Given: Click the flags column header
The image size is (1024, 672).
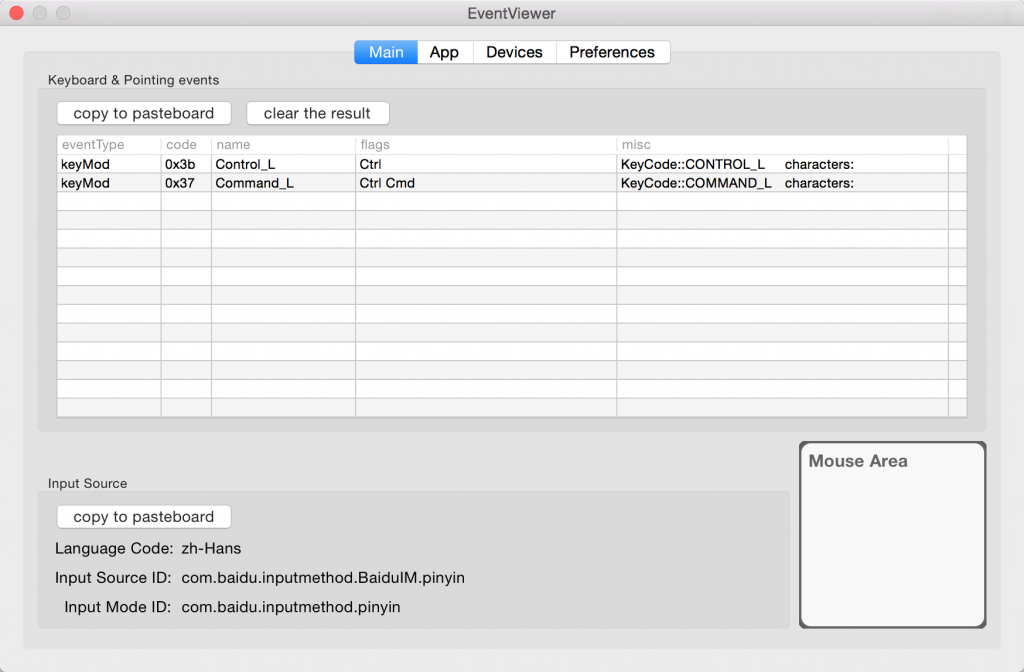Looking at the screenshot, I should pyautogui.click(x=485, y=145).
